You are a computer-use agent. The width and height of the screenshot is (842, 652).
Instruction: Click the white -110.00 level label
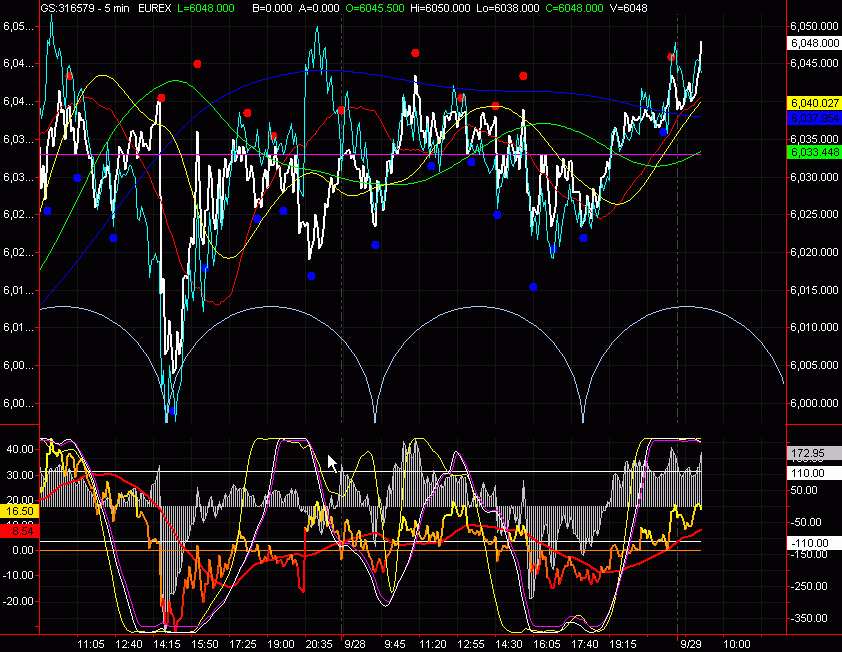[x=815, y=544]
